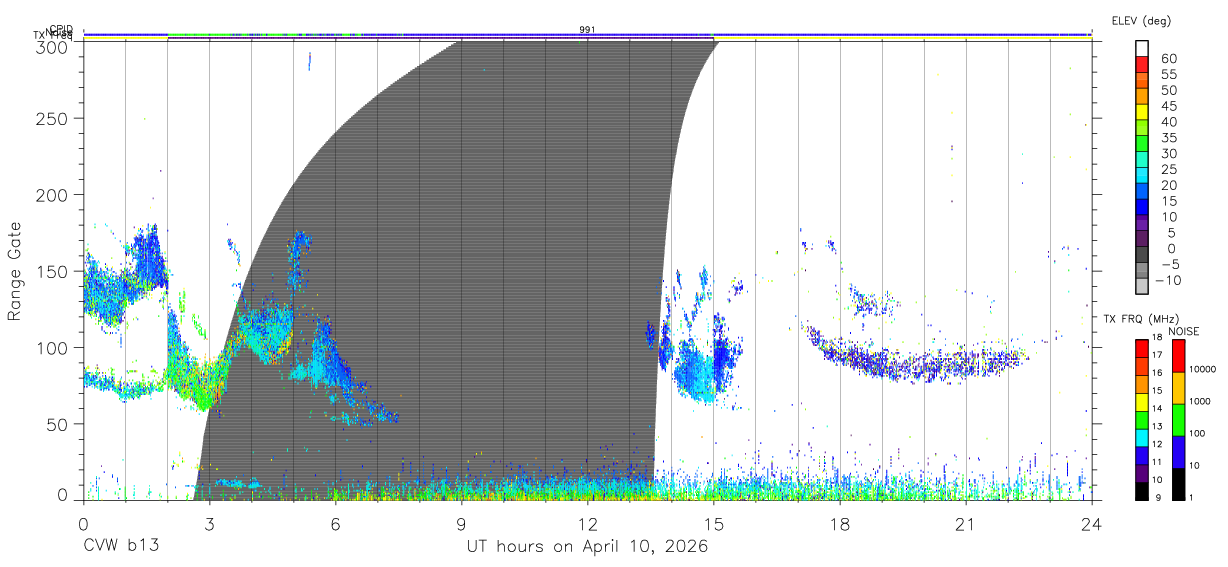Click the yellow segment of the ELEV color bar
The image size is (1228, 567).
(1141, 112)
